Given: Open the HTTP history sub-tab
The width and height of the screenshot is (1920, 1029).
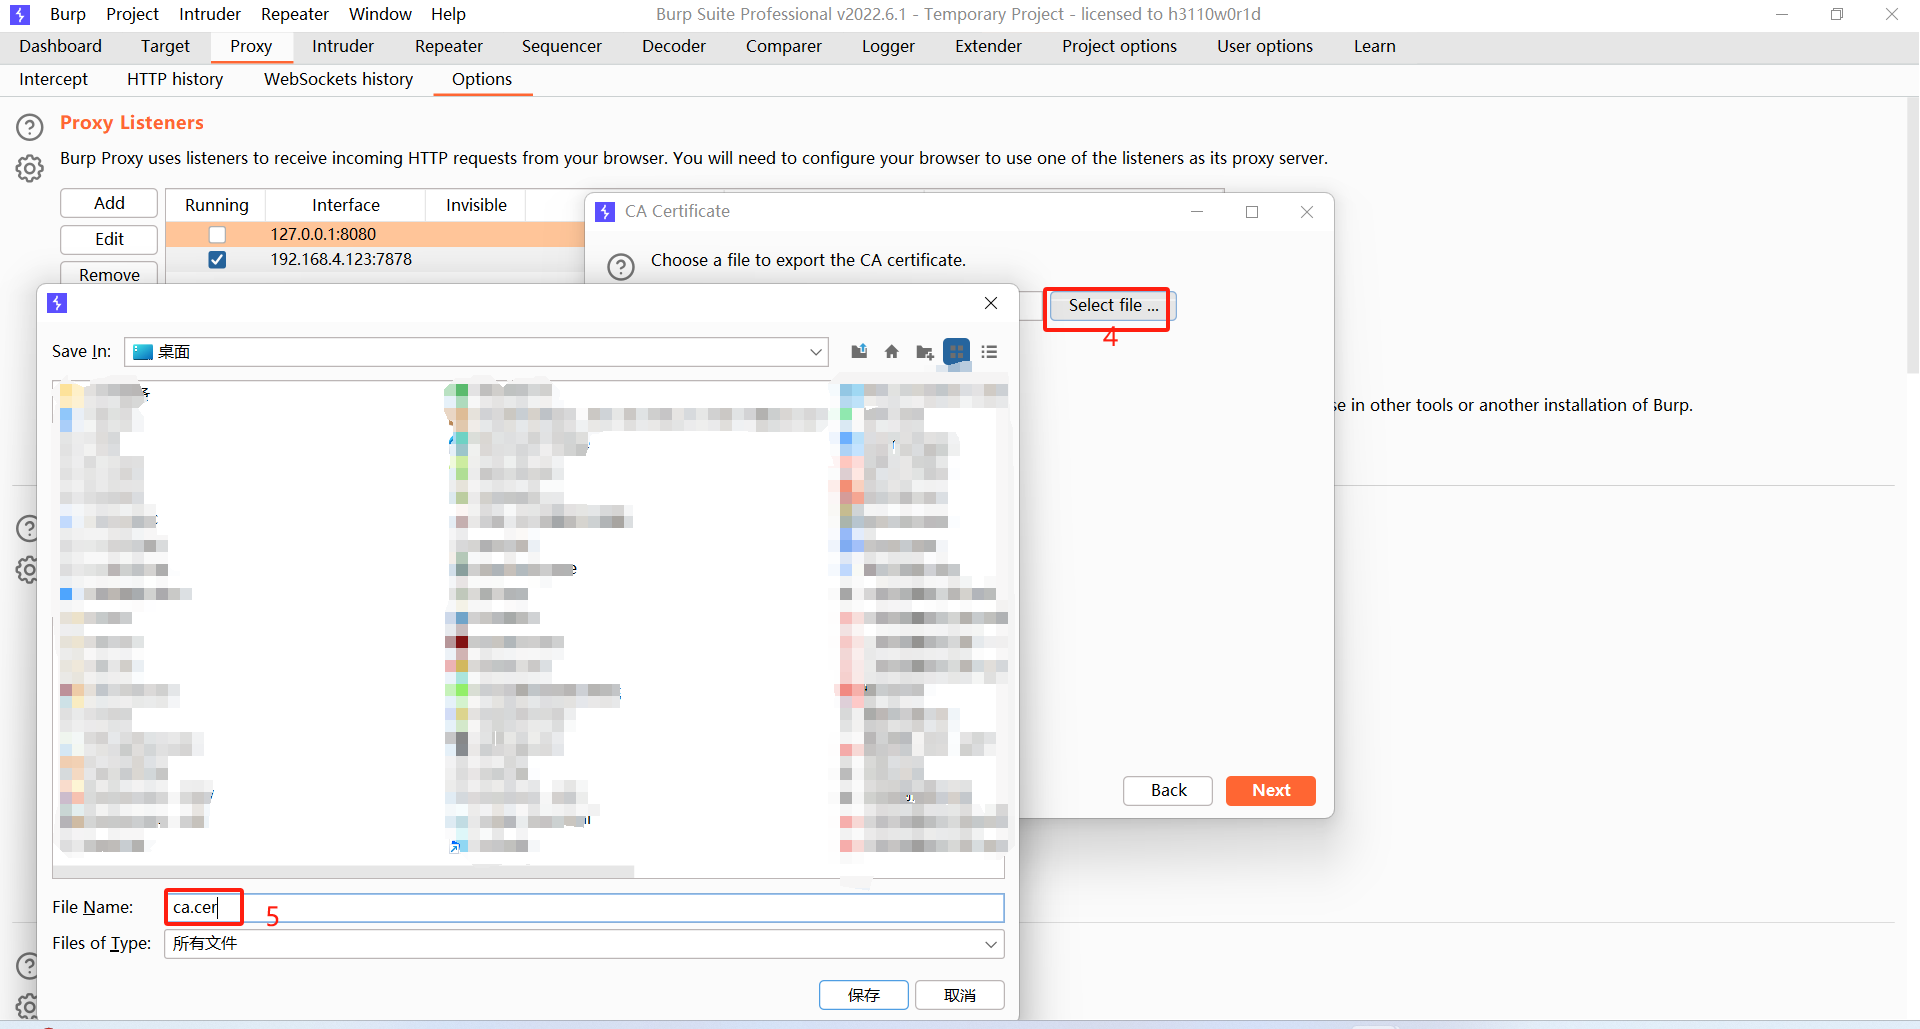Looking at the screenshot, I should [x=175, y=79].
